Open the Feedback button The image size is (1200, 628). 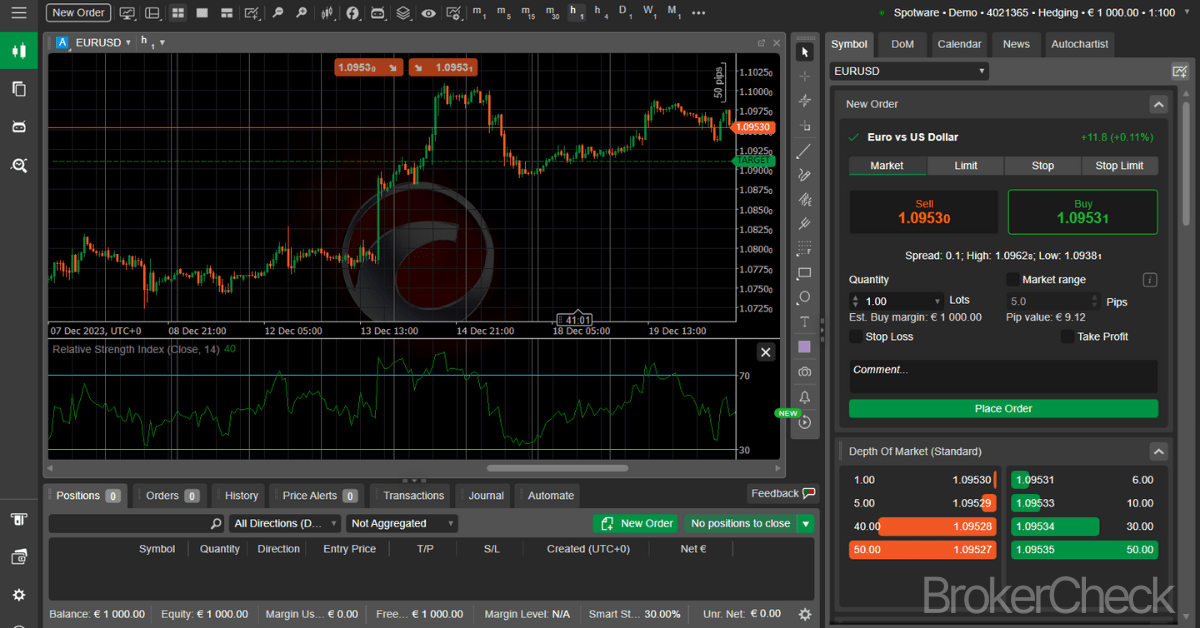pyautogui.click(x=782, y=493)
